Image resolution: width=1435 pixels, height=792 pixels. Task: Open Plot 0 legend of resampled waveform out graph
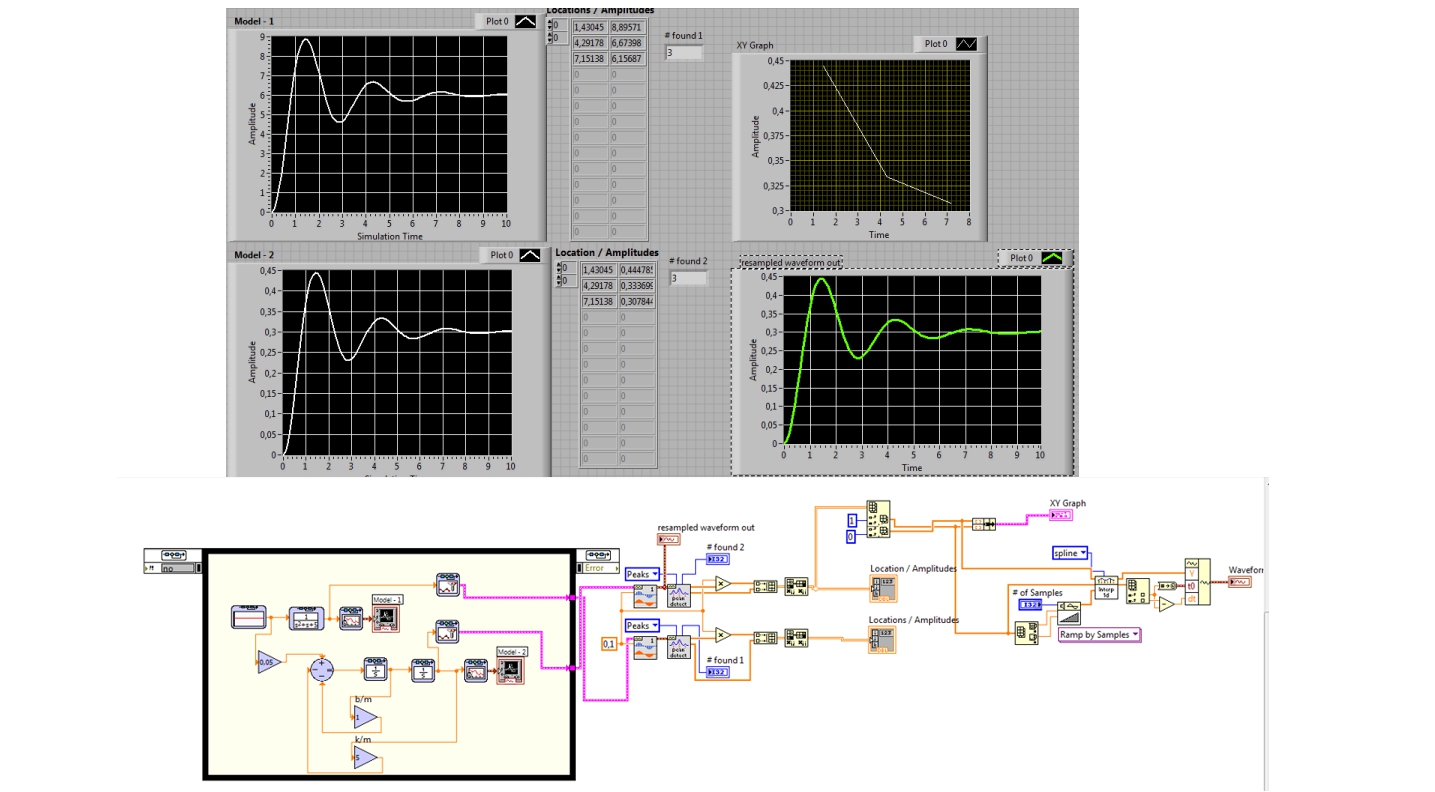[x=1035, y=257]
